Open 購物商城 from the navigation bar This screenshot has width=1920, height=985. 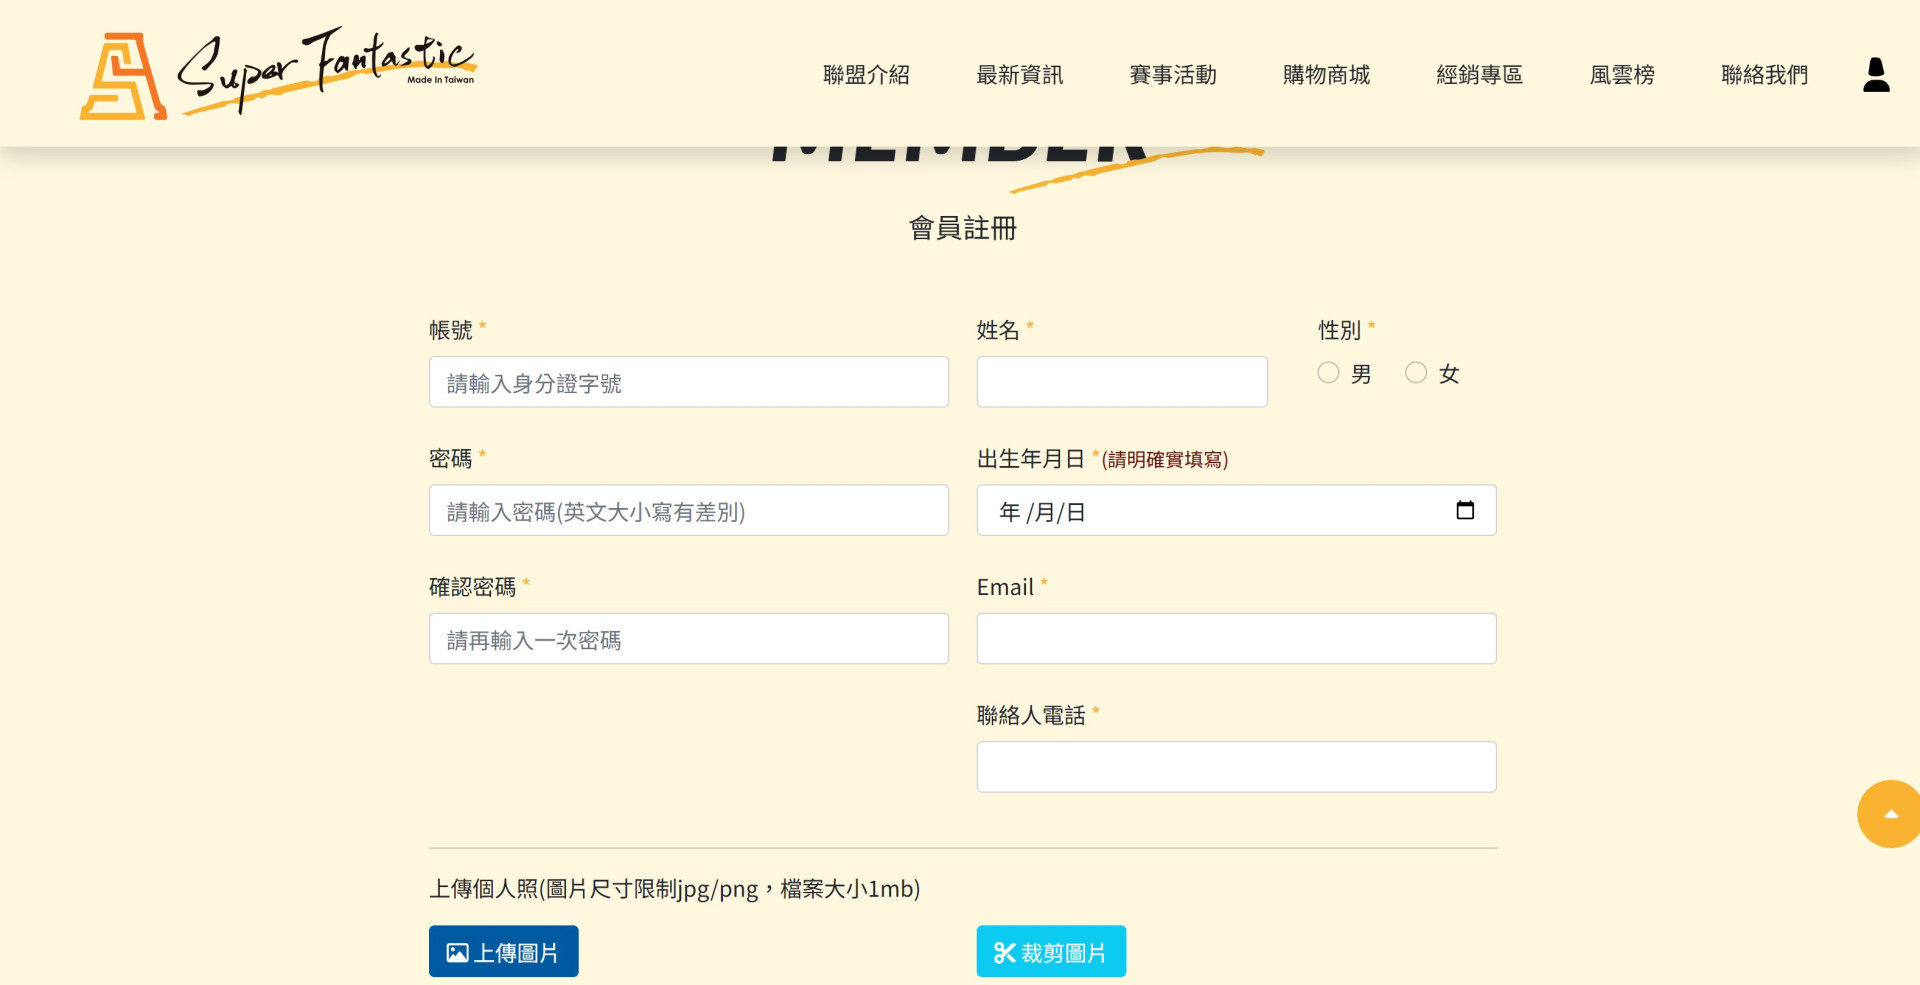click(1326, 75)
